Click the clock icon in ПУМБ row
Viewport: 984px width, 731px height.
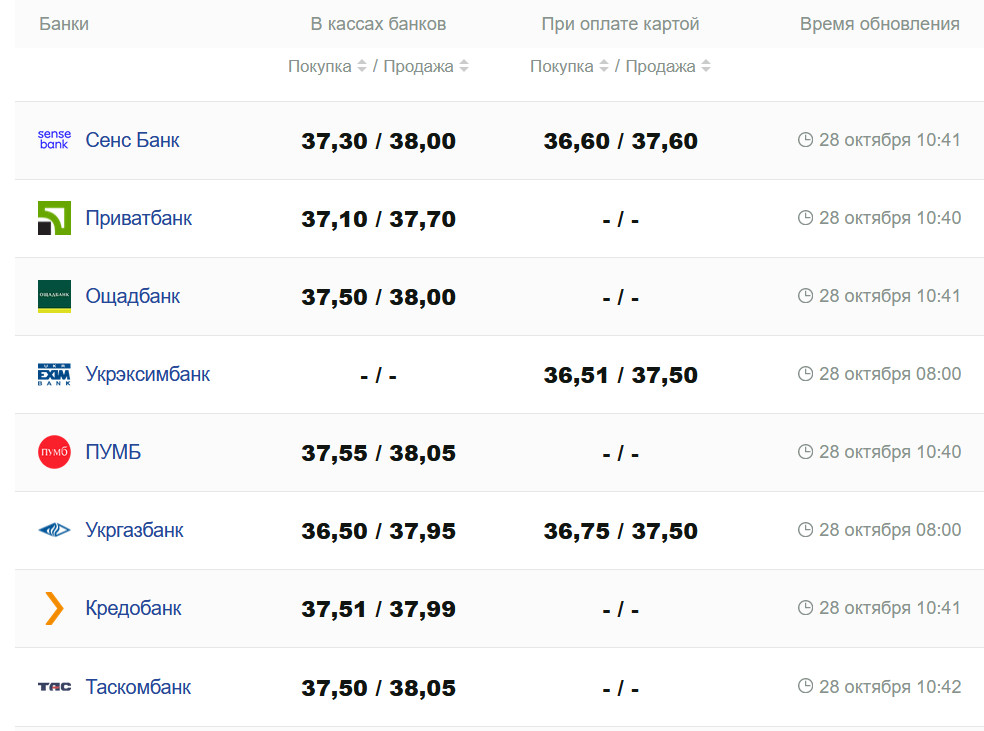click(806, 452)
